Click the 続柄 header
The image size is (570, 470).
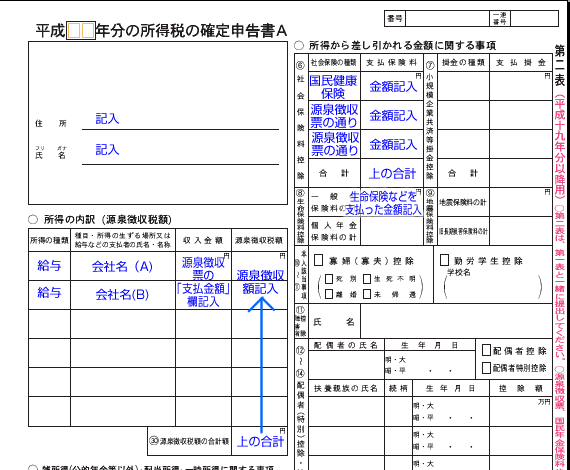(398, 388)
